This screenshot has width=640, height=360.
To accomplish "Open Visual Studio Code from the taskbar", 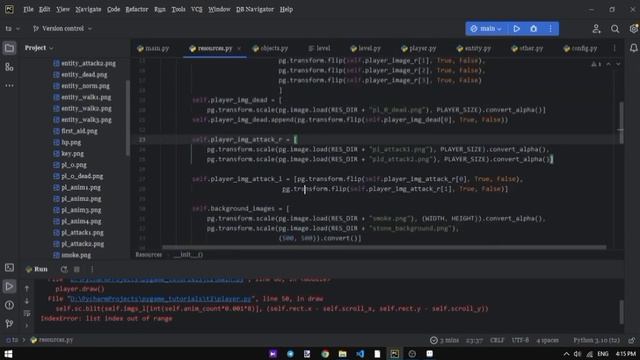I will (x=360, y=354).
